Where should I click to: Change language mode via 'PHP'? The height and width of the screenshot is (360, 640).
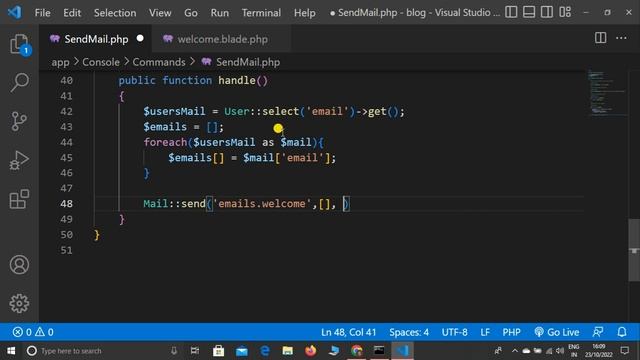pos(511,332)
